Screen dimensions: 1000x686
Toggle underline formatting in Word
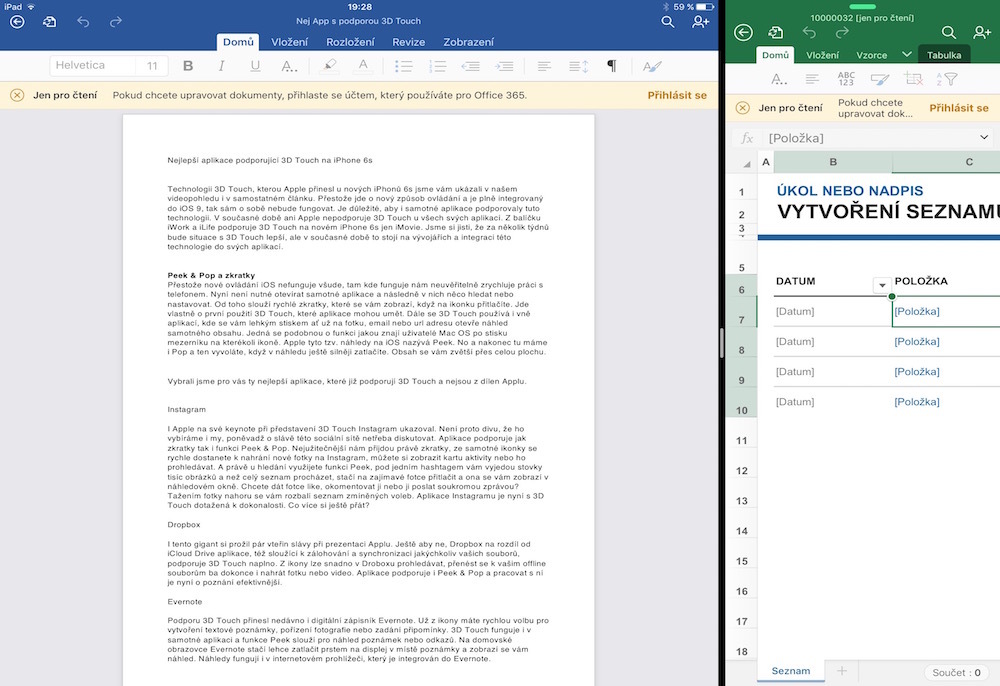coord(255,65)
